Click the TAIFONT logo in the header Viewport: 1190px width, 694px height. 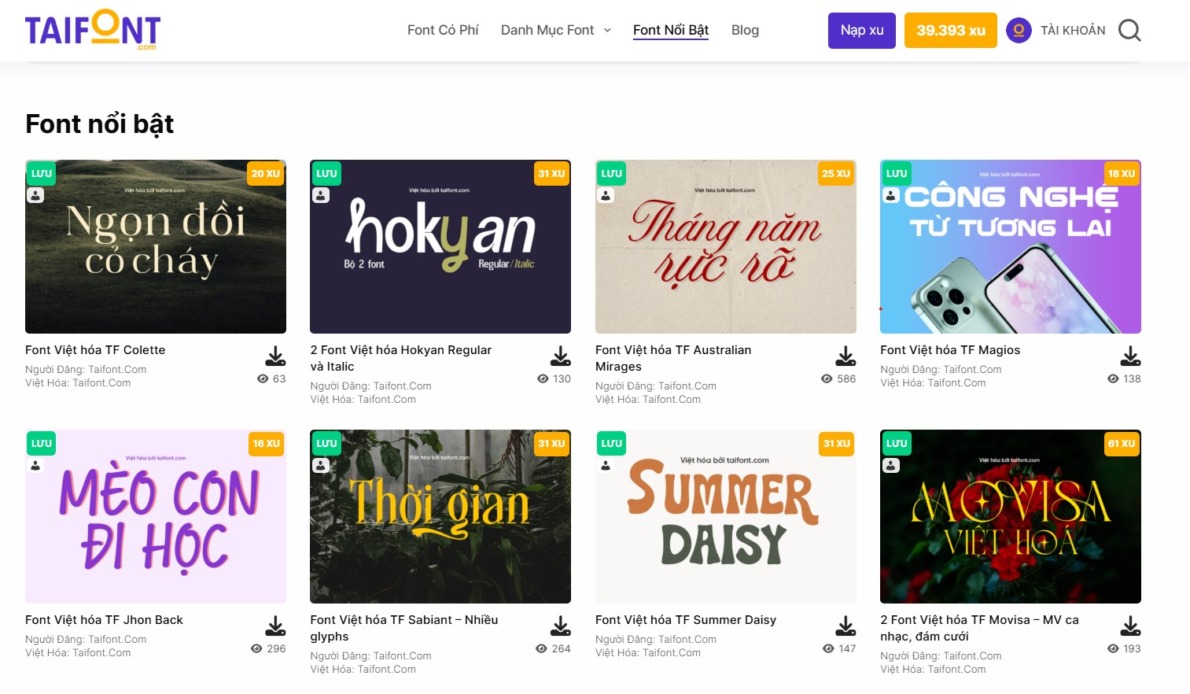(x=93, y=30)
